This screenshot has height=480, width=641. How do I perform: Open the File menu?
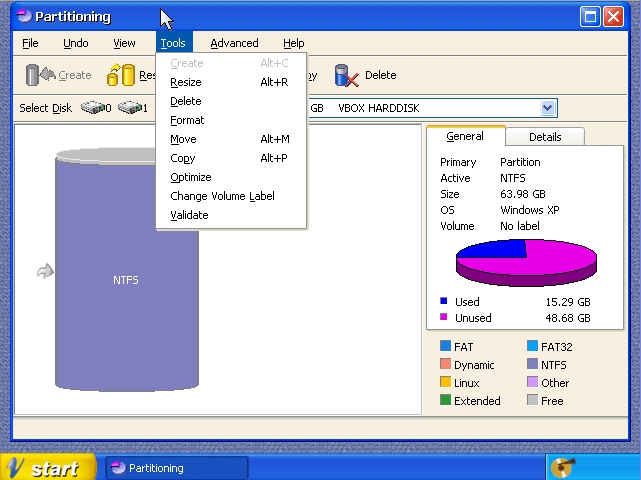pos(30,43)
